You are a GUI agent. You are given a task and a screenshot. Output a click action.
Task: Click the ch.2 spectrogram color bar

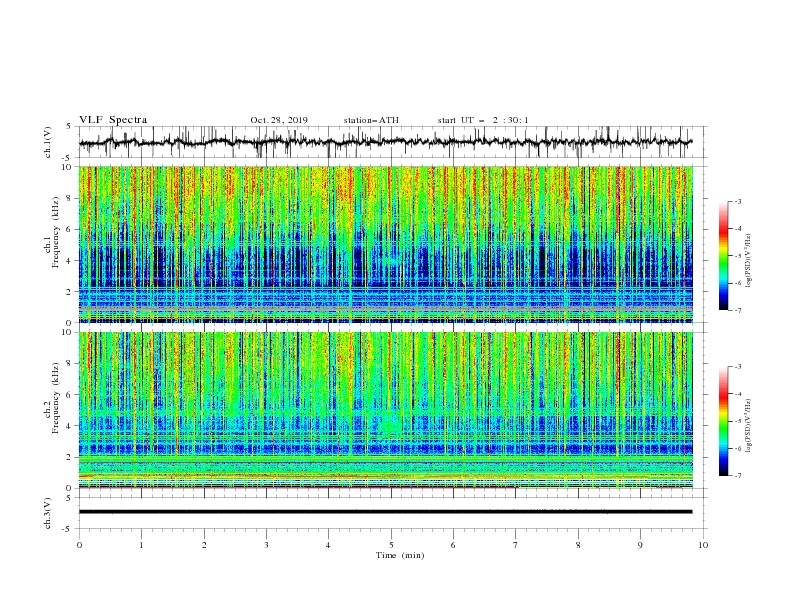click(x=724, y=421)
